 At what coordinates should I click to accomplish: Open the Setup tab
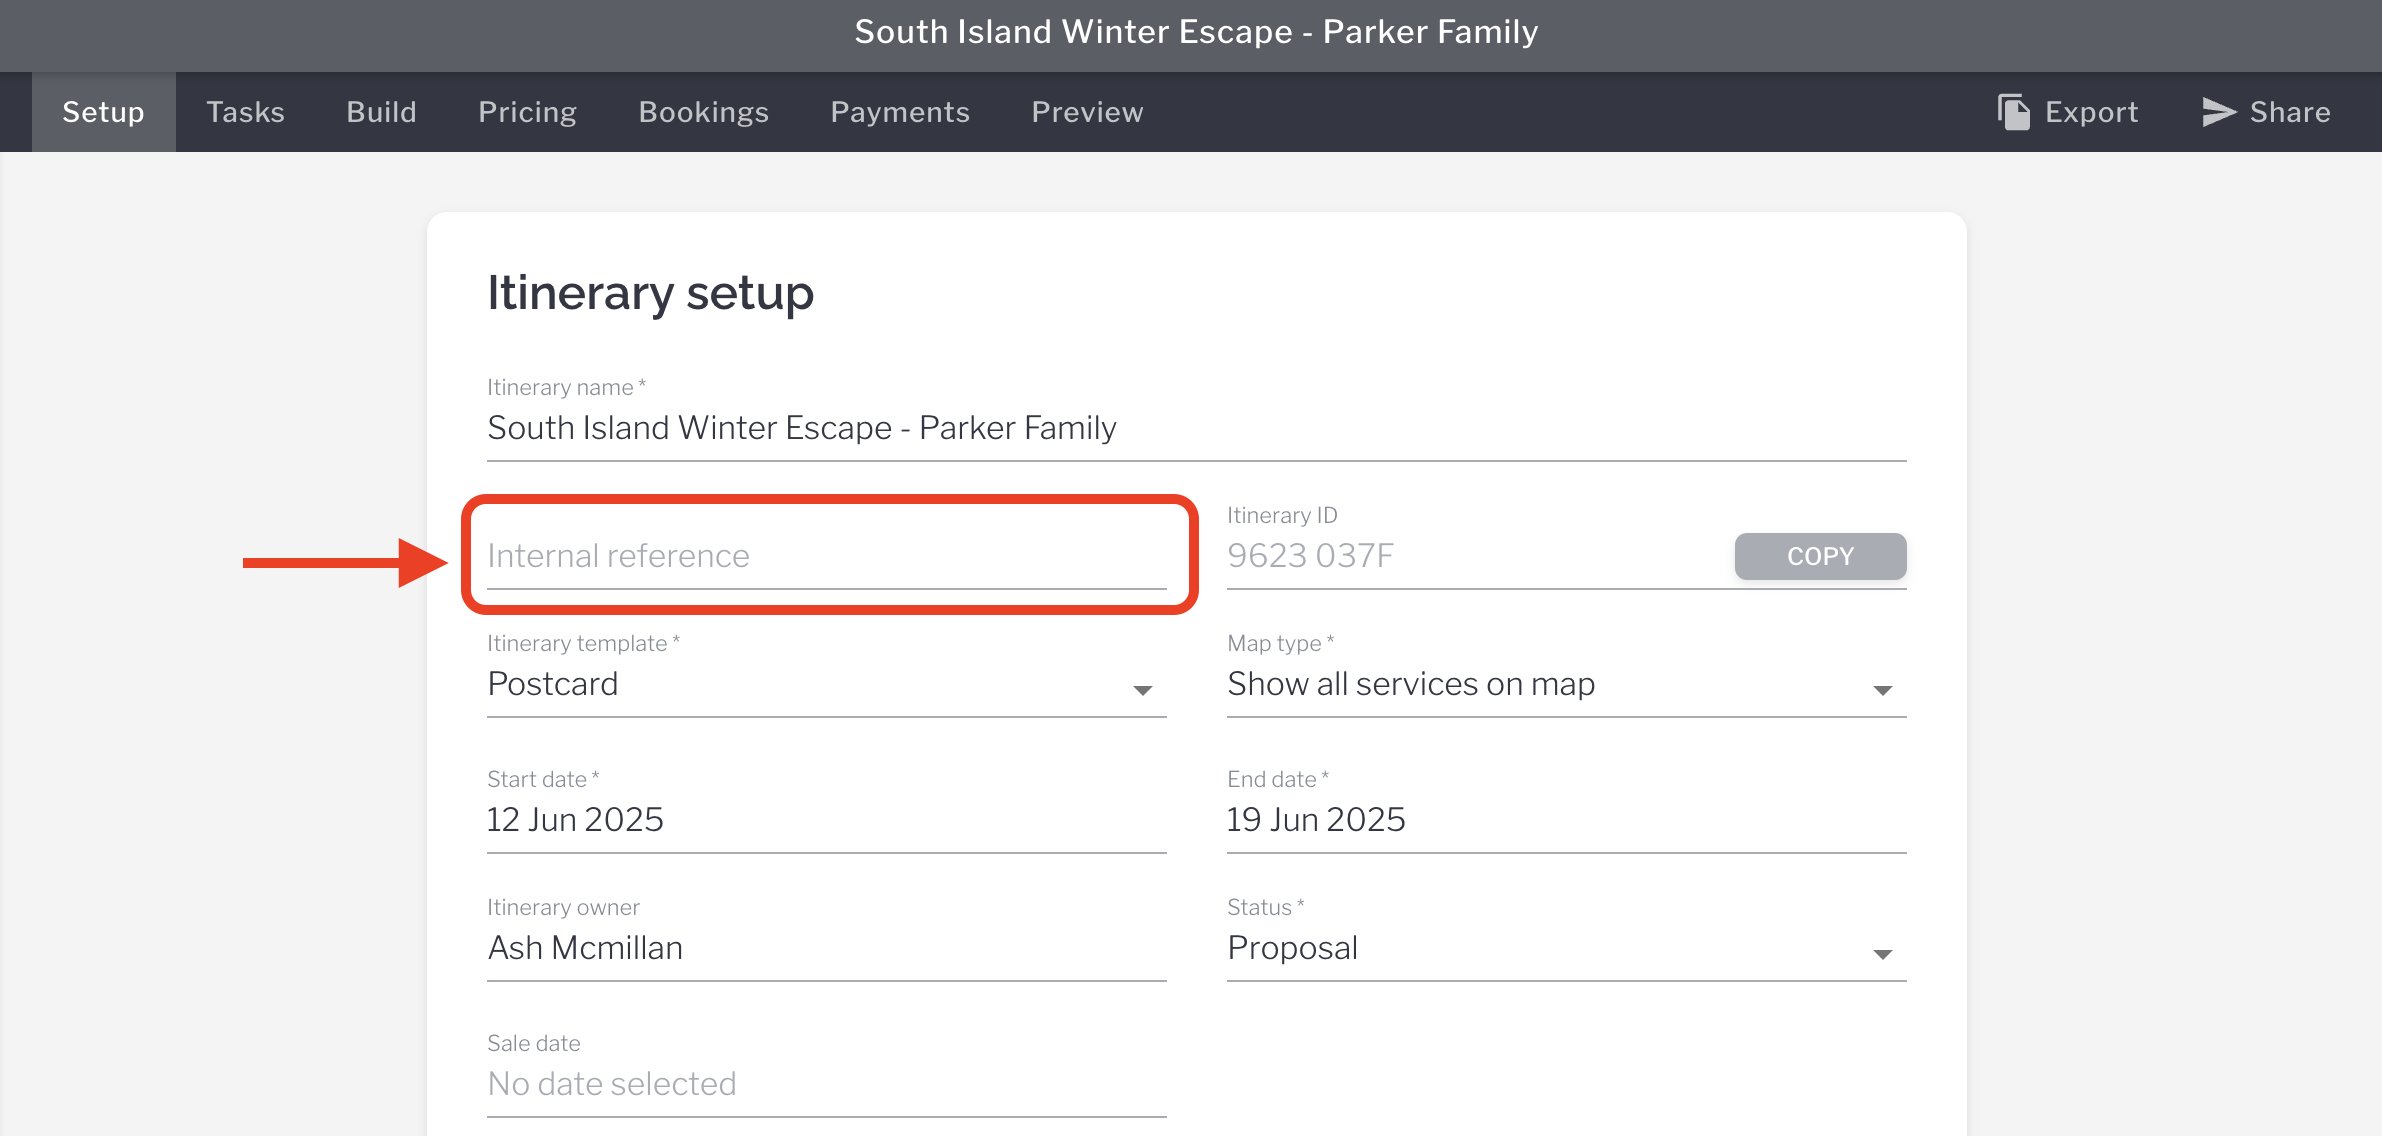(103, 112)
